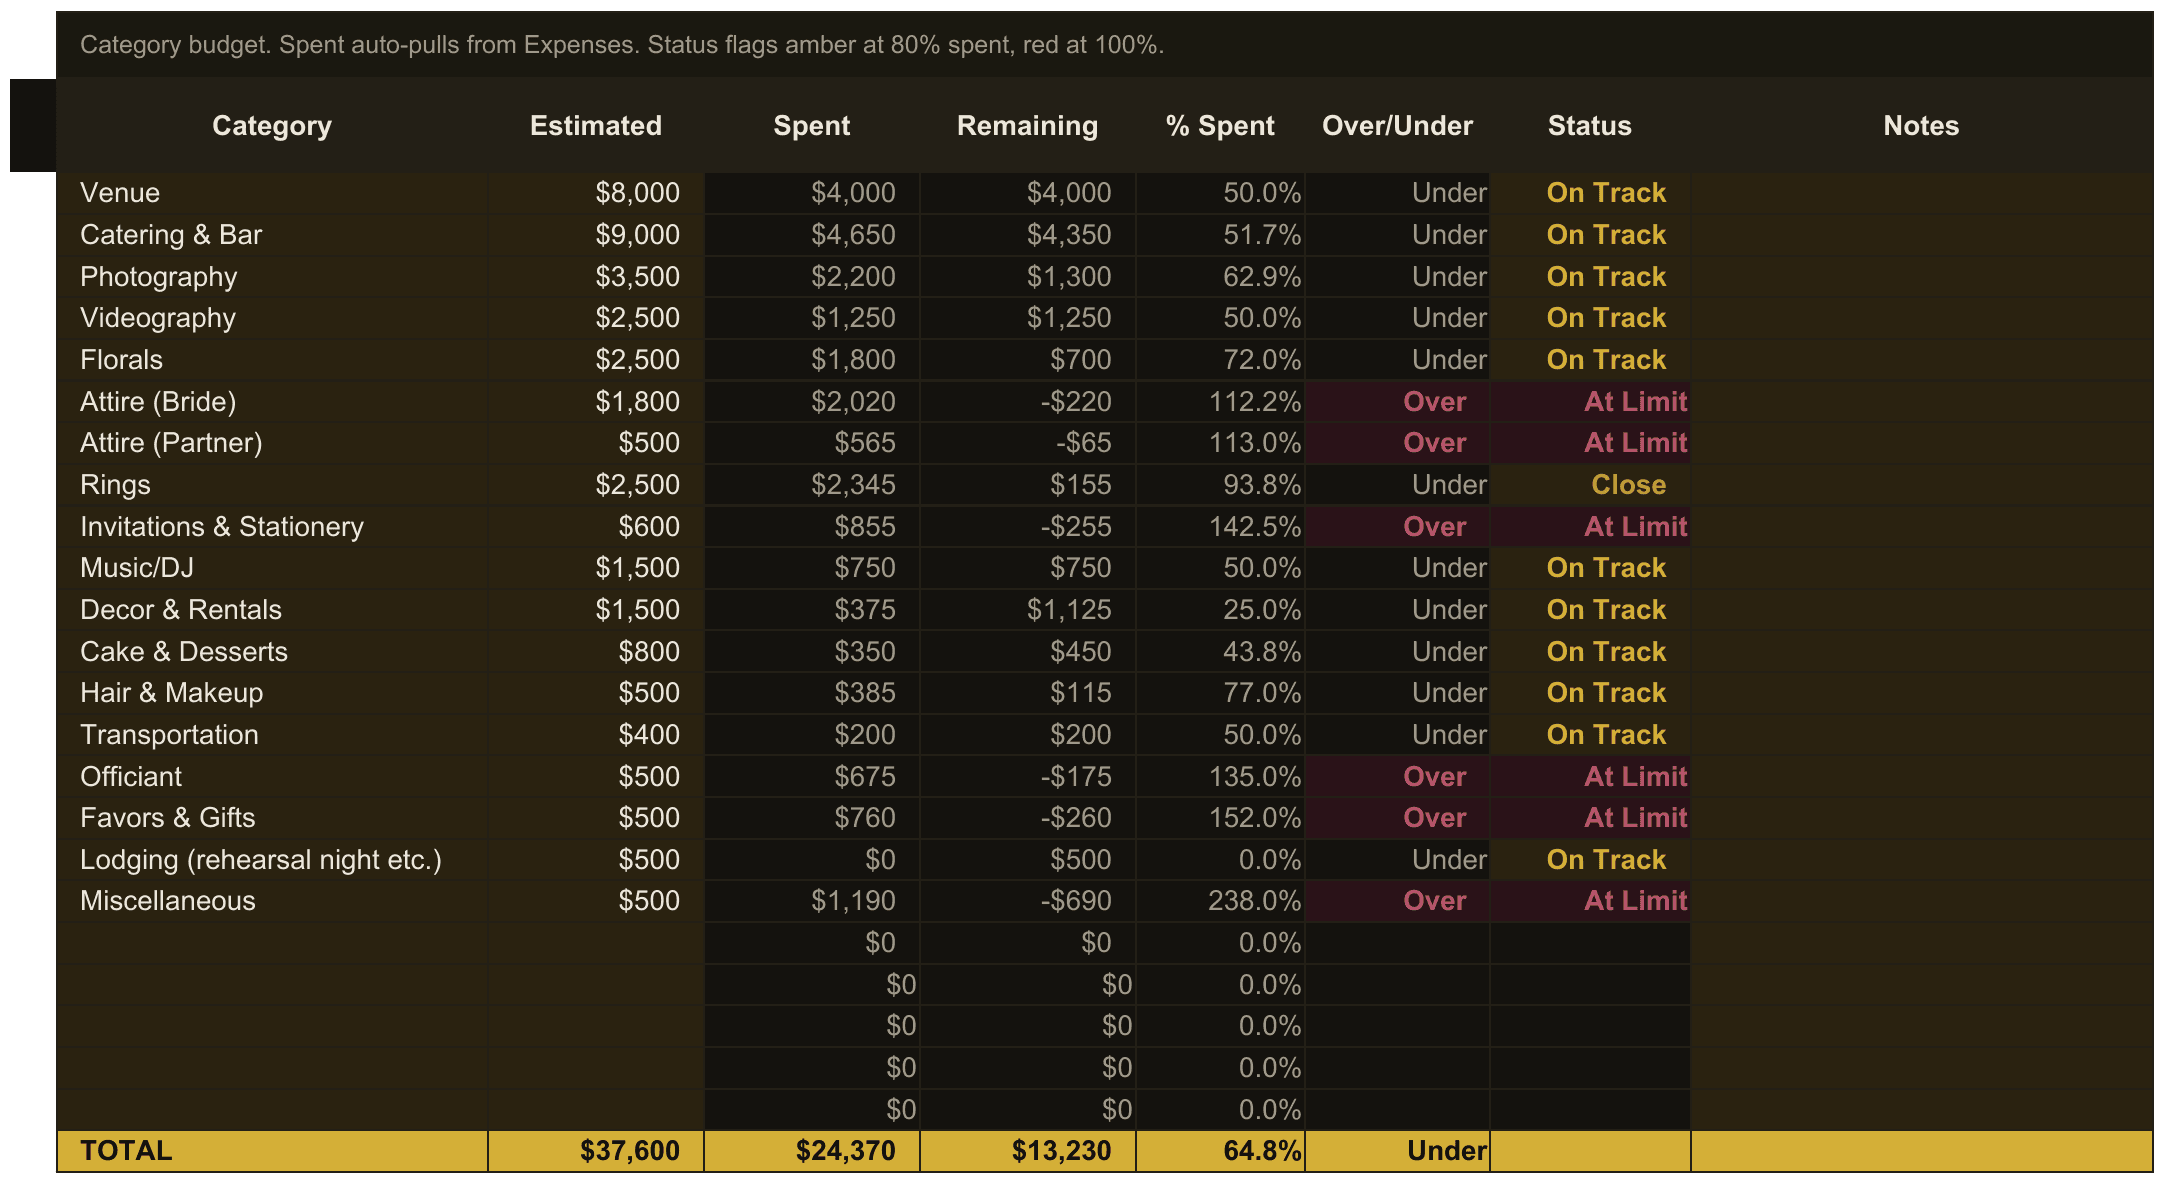
Task: Click the Status column header
Action: point(1590,126)
